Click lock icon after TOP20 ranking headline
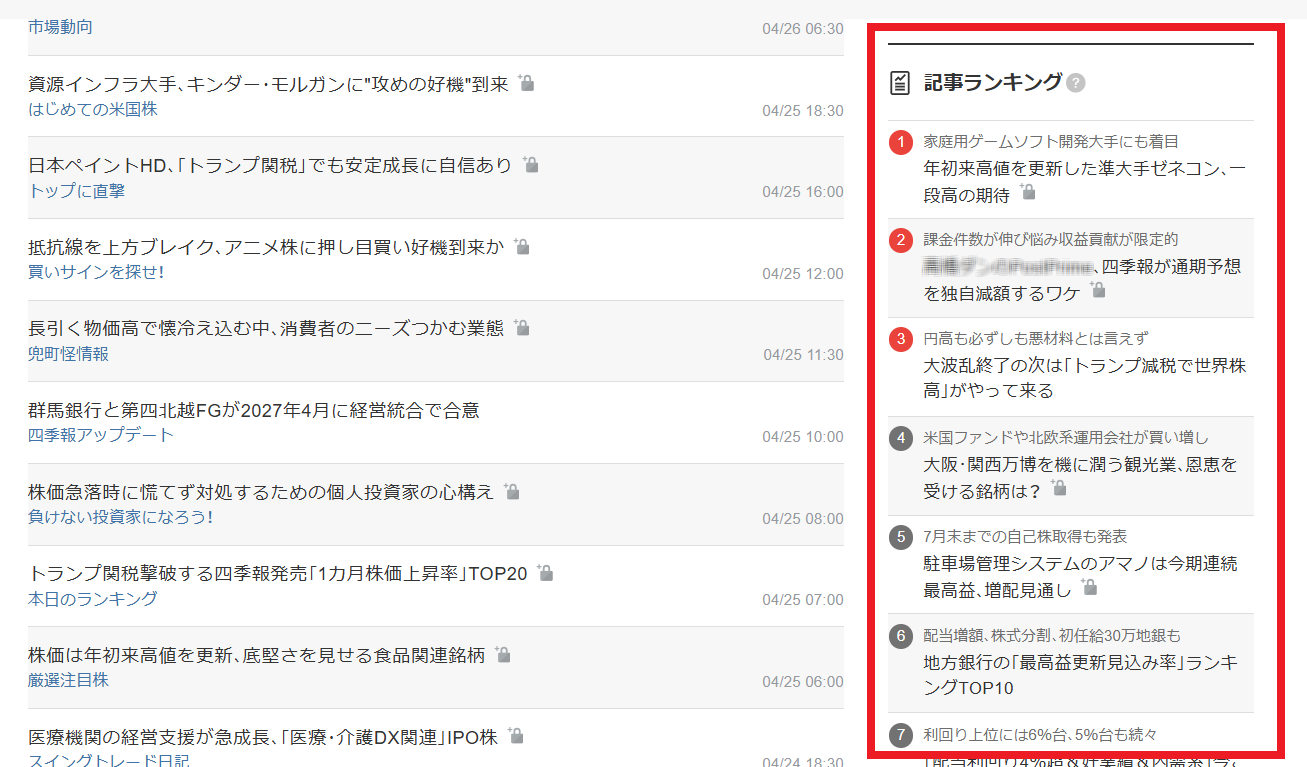Viewport: 1307px width, 767px height. [x=544, y=572]
